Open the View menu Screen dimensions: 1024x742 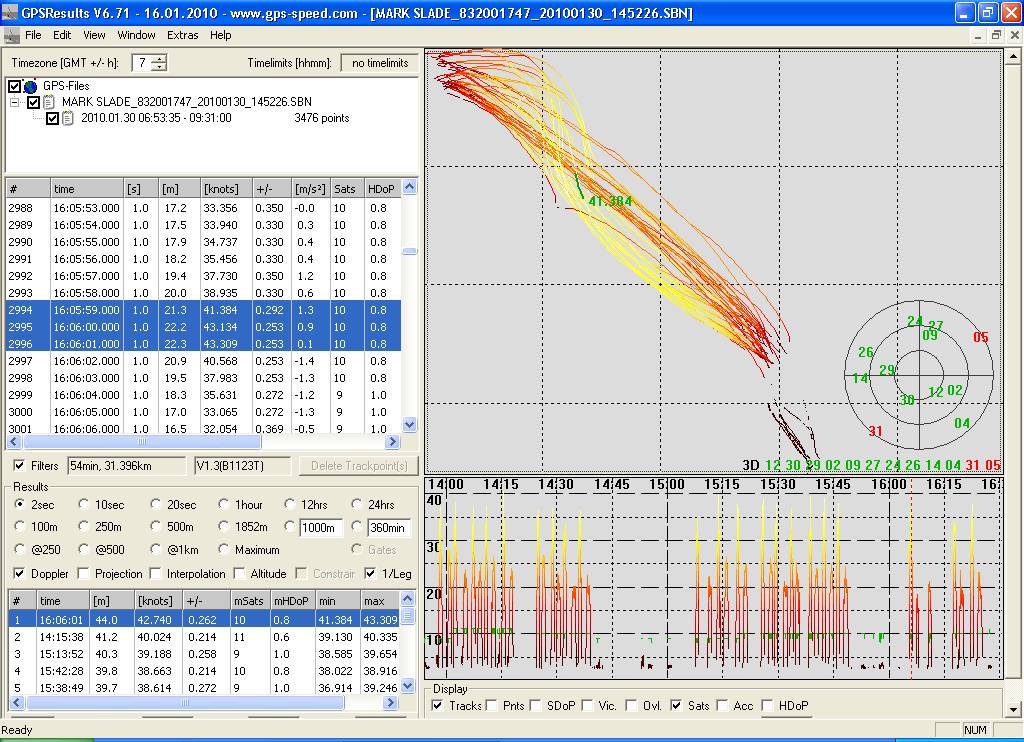(x=94, y=35)
